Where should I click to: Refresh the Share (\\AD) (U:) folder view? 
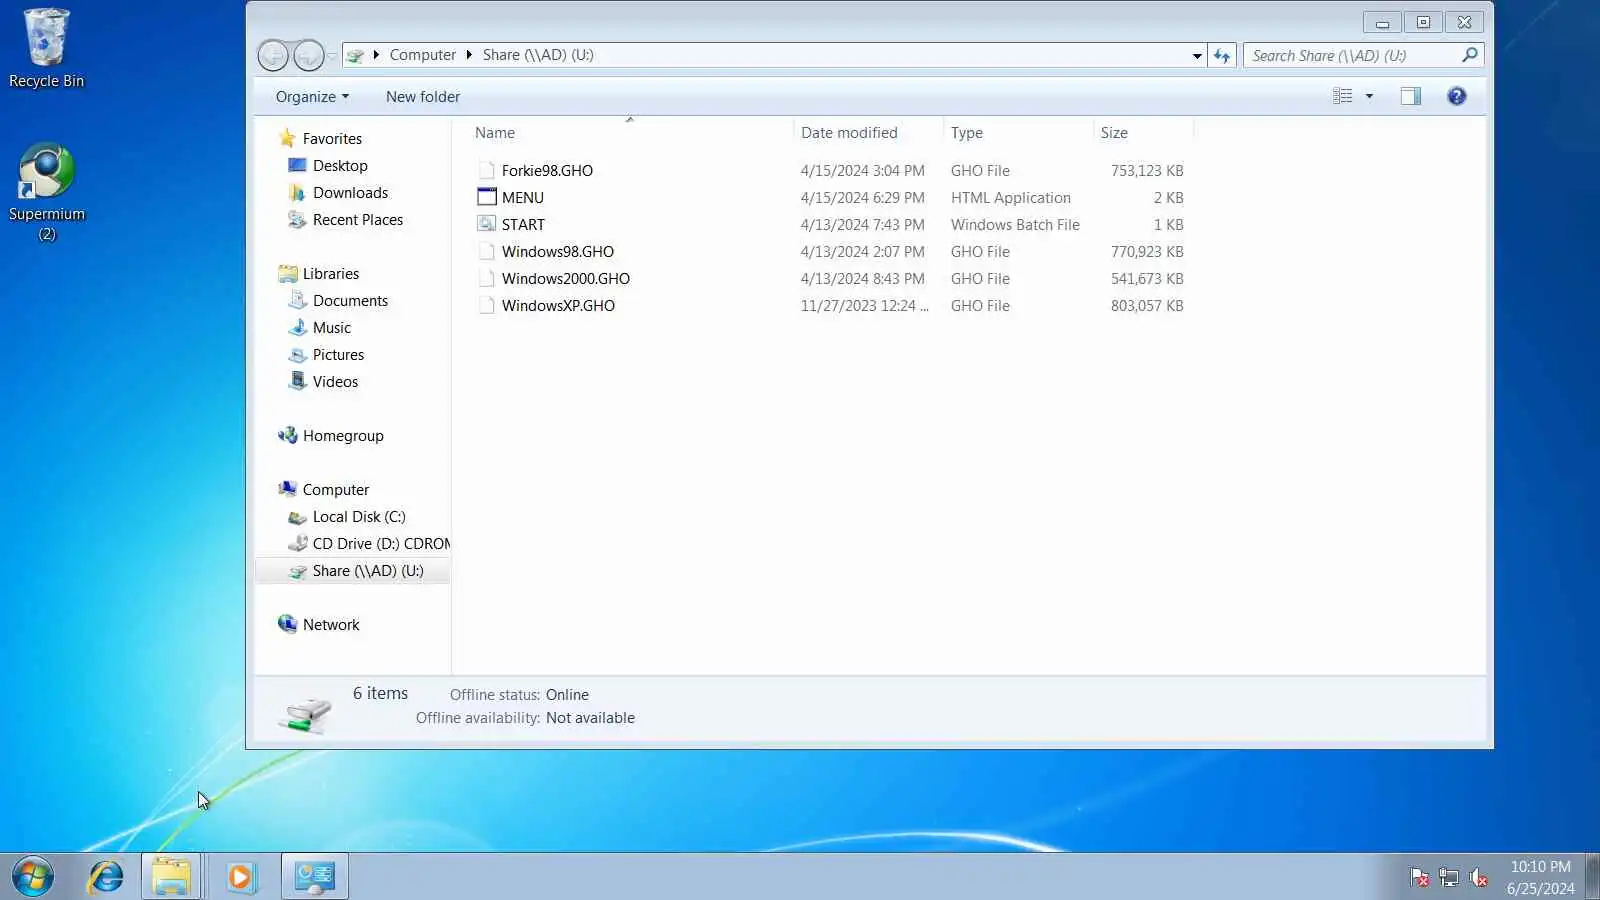pyautogui.click(x=1222, y=55)
